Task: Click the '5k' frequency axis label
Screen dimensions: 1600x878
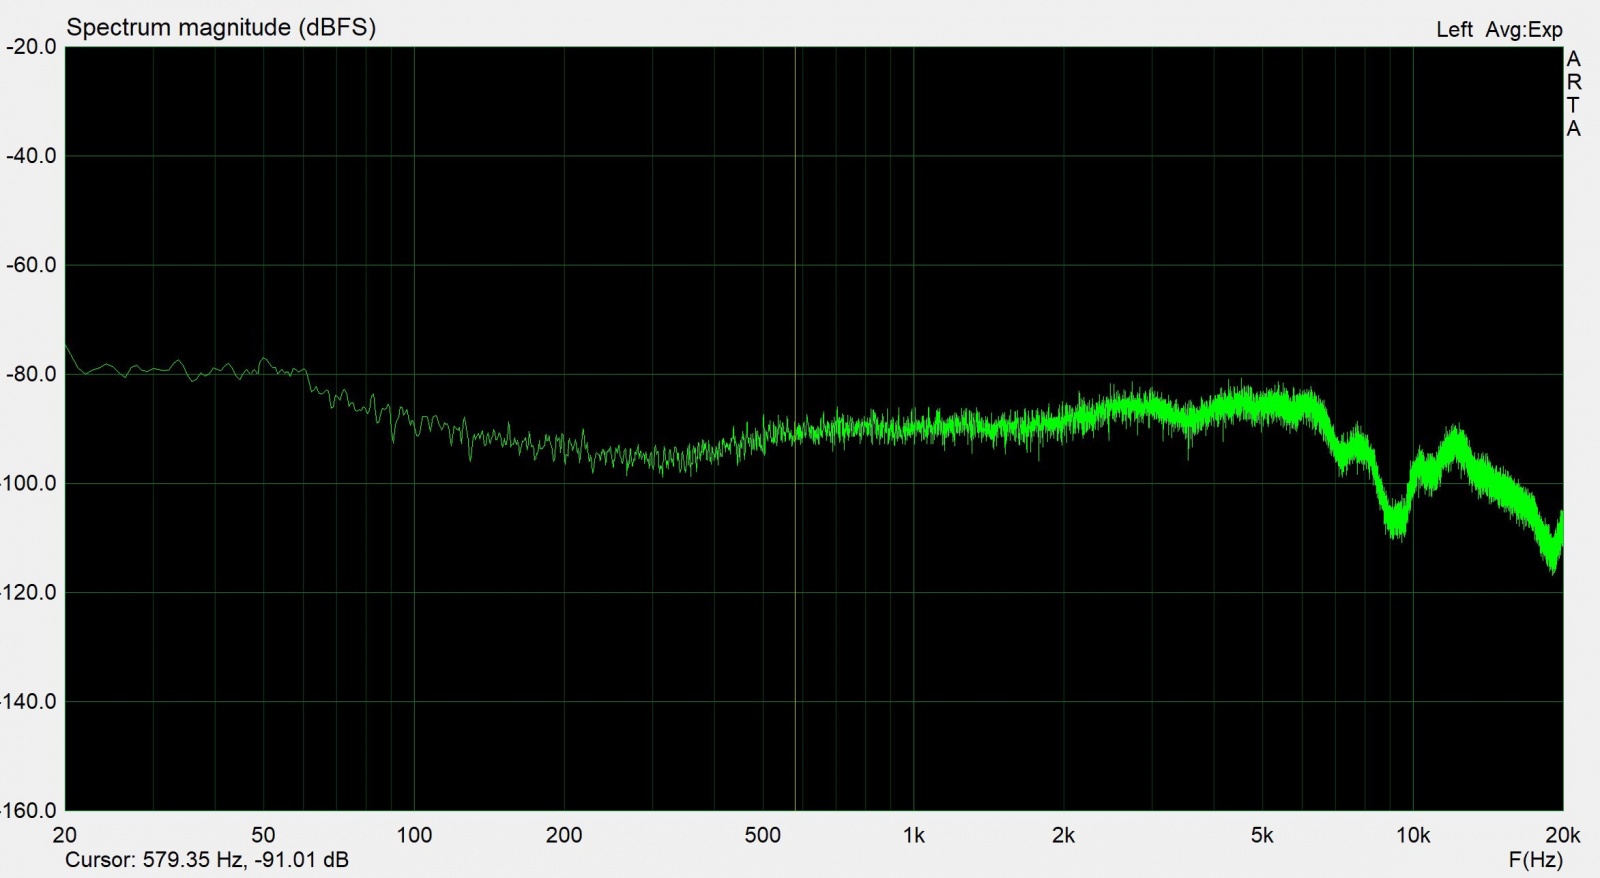Action: (x=1262, y=835)
